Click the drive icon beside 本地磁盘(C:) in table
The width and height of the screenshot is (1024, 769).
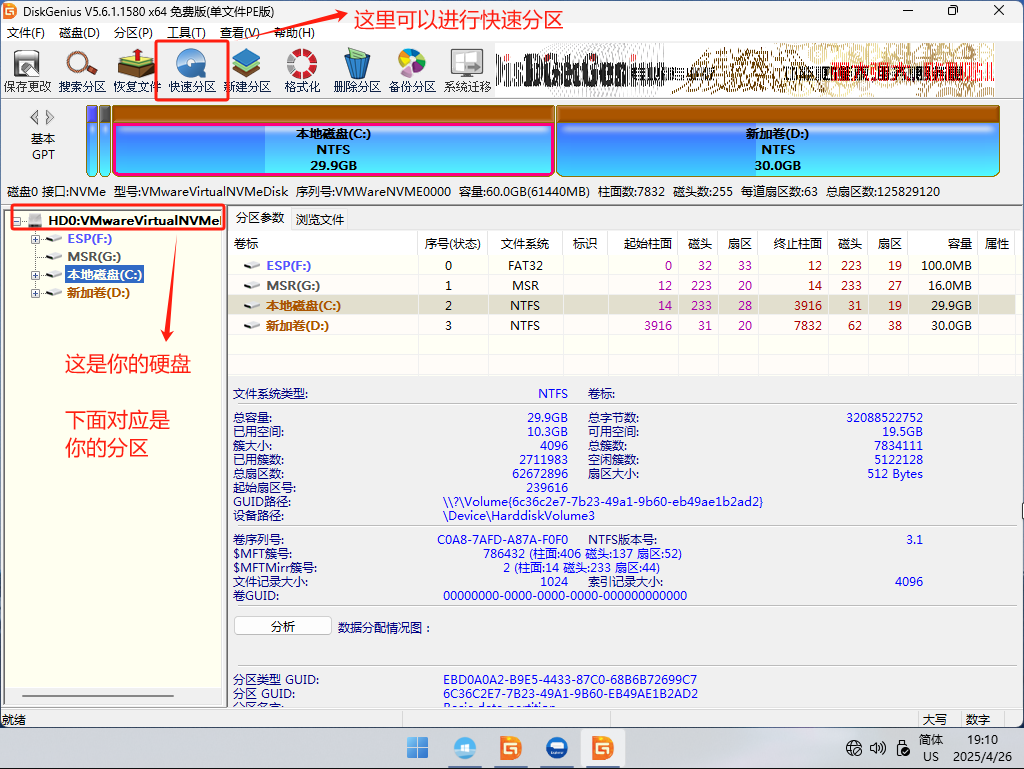click(251, 306)
